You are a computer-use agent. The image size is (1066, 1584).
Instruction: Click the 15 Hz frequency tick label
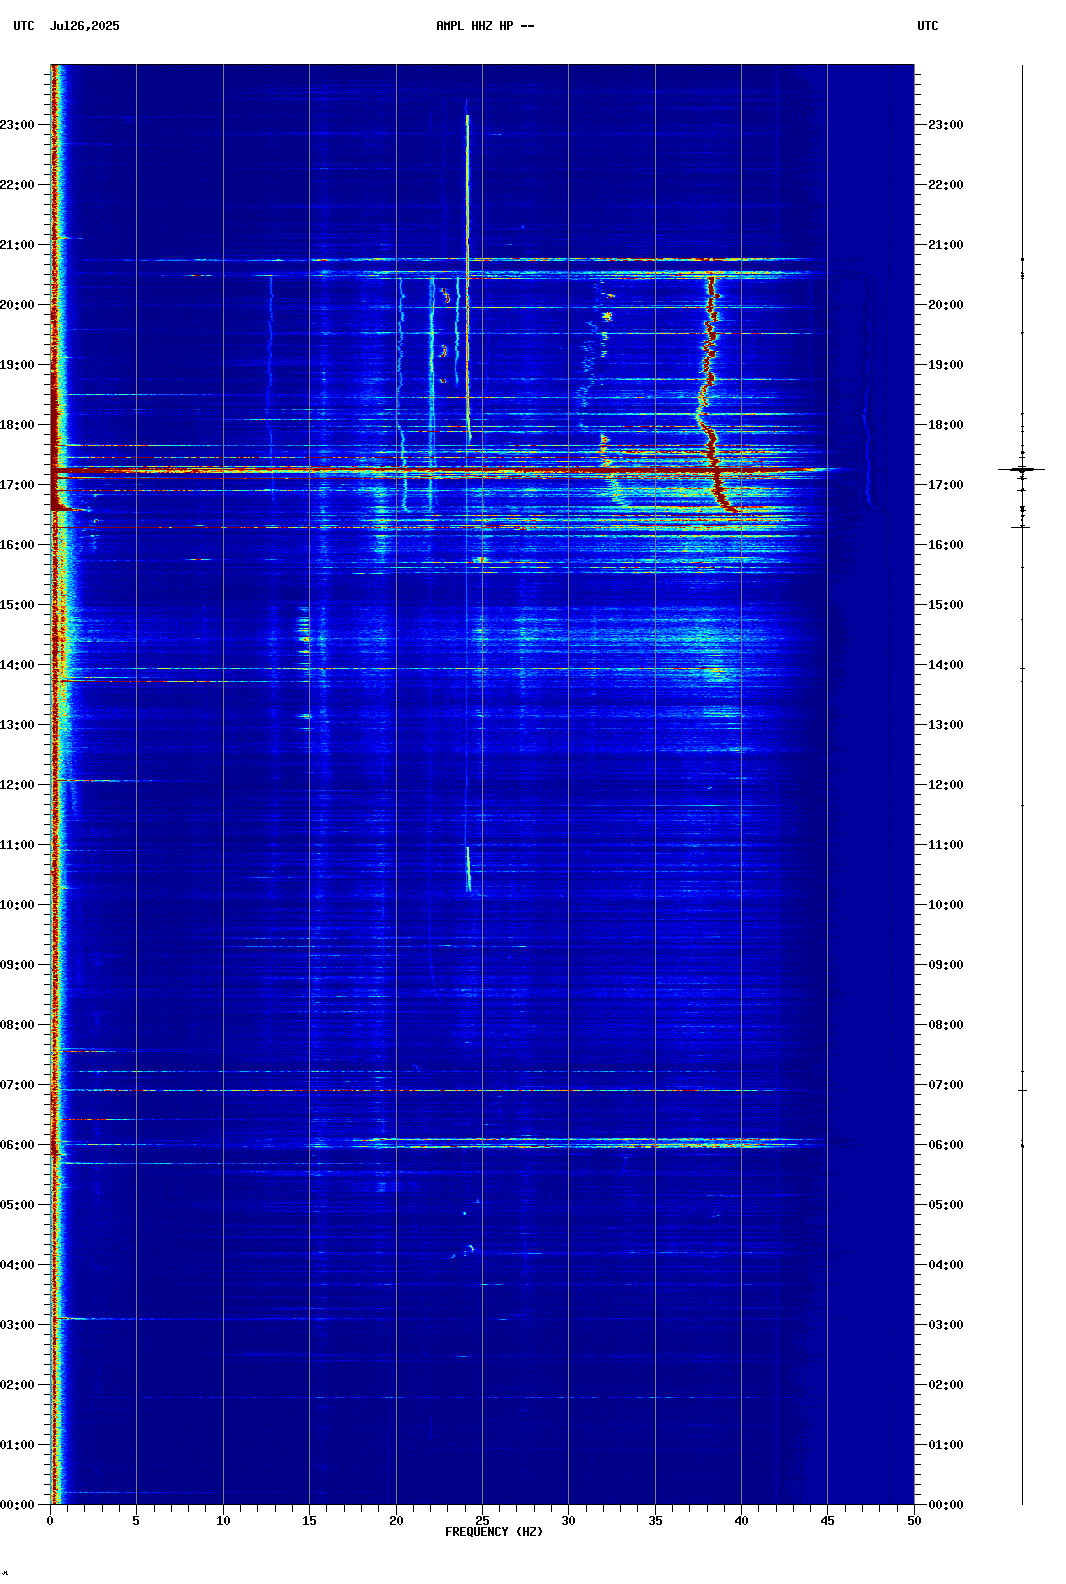tap(309, 1521)
